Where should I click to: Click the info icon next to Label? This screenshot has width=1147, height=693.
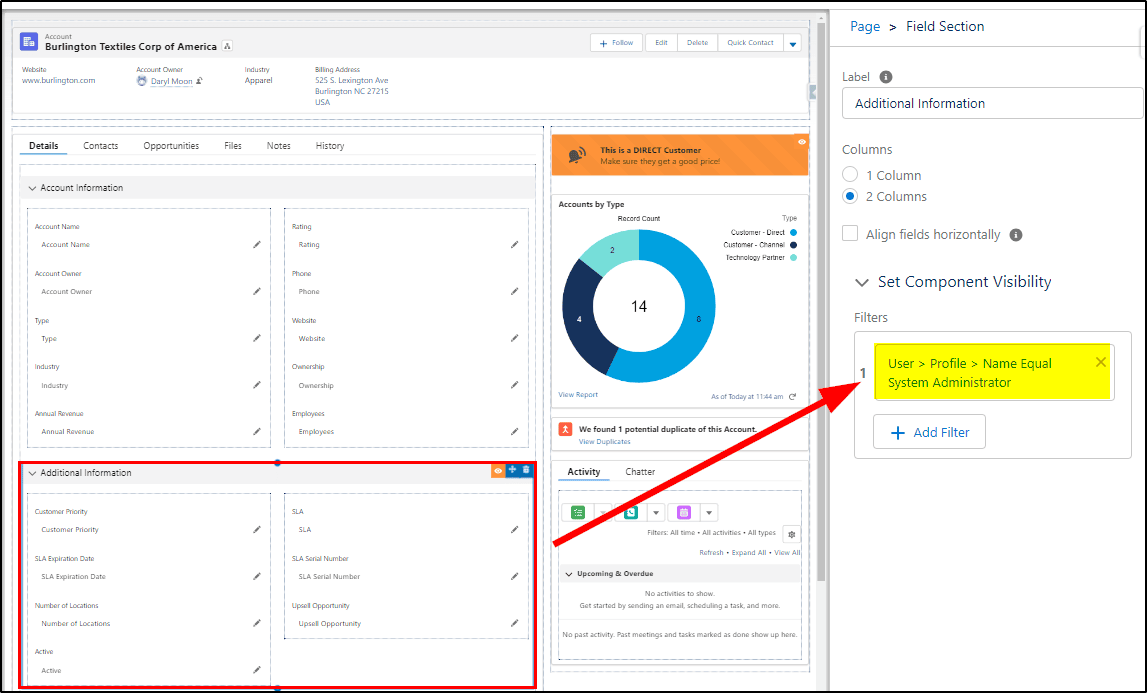(x=885, y=77)
